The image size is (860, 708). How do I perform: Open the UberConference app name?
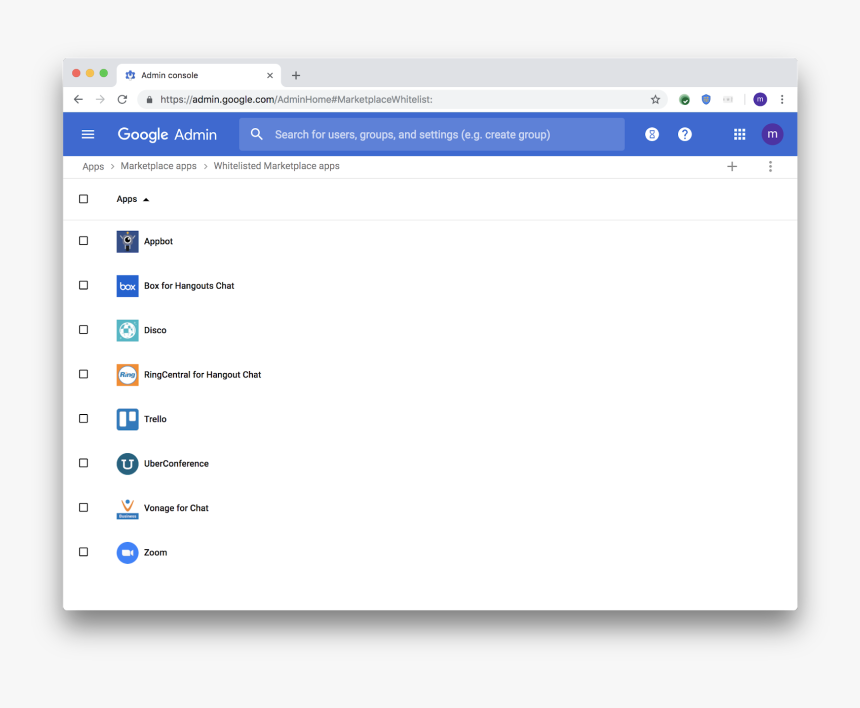click(x=176, y=463)
